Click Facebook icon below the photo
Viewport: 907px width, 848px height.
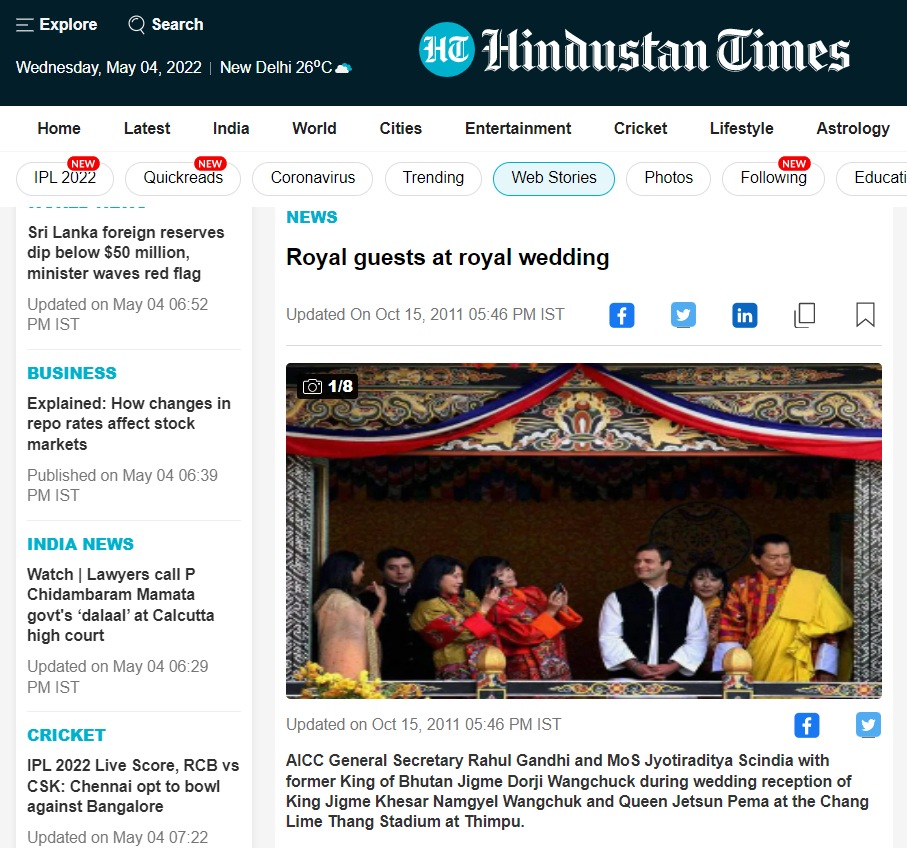click(x=806, y=725)
